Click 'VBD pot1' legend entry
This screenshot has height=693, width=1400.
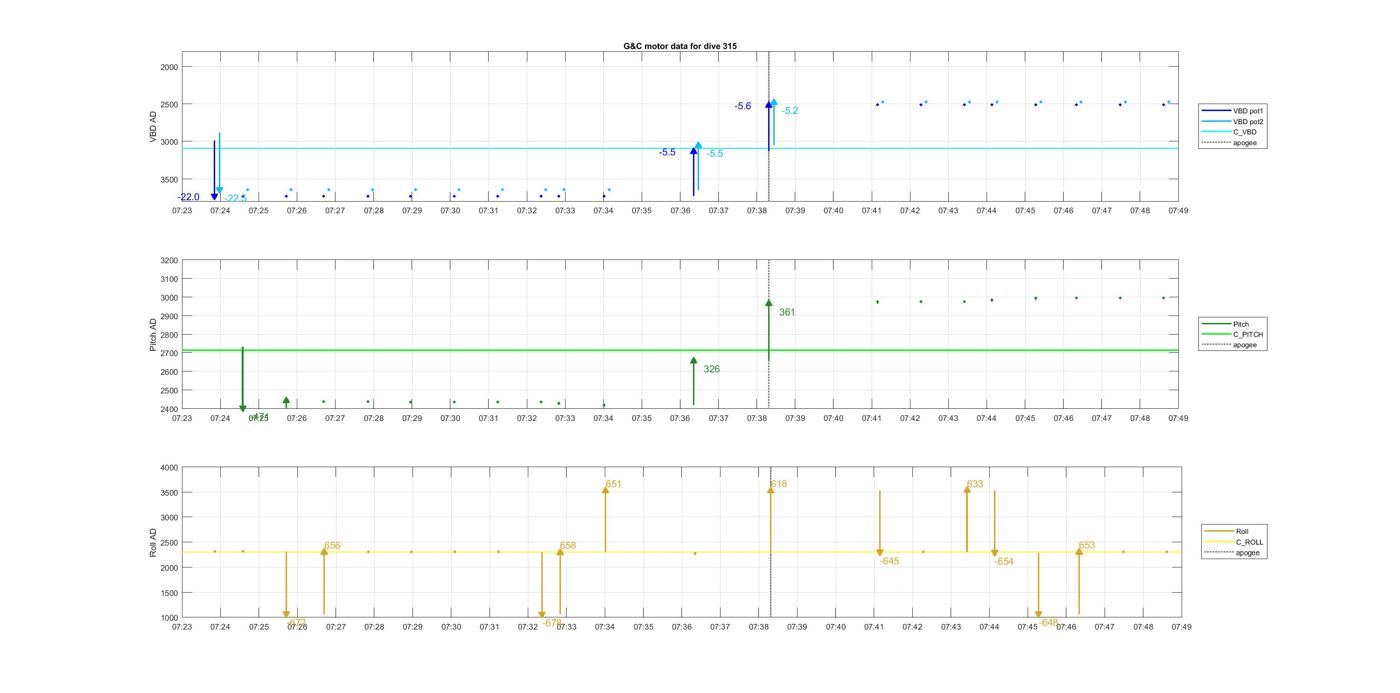[1232, 111]
